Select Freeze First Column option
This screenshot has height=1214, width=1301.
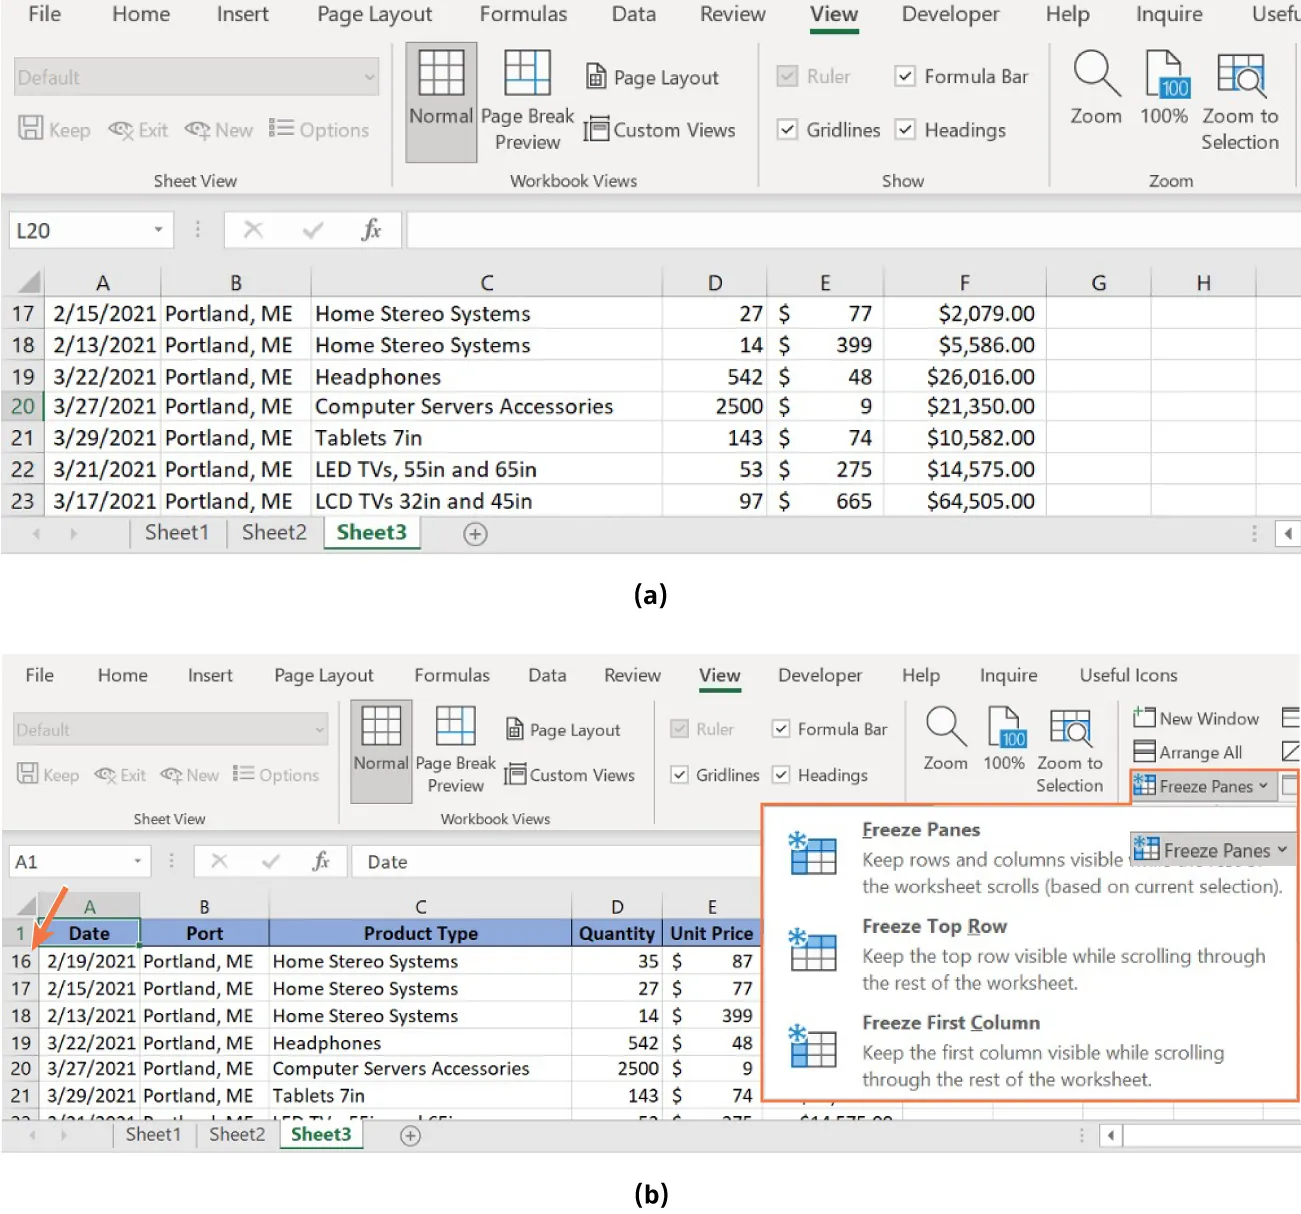(x=950, y=1022)
